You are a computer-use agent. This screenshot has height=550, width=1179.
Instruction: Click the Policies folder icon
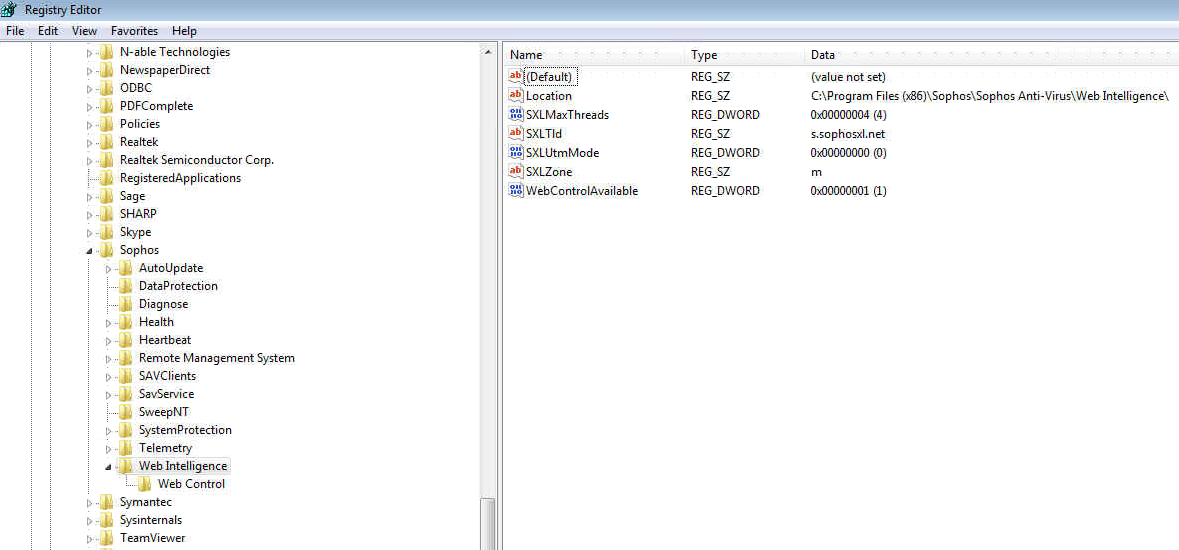107,124
